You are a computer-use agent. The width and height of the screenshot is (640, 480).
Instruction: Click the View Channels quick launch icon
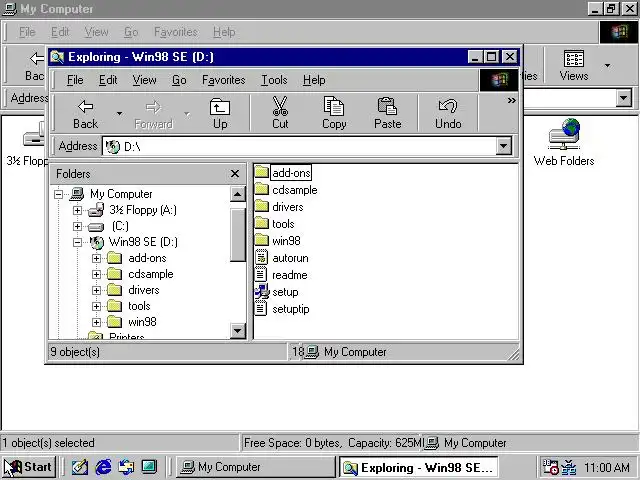[149, 467]
